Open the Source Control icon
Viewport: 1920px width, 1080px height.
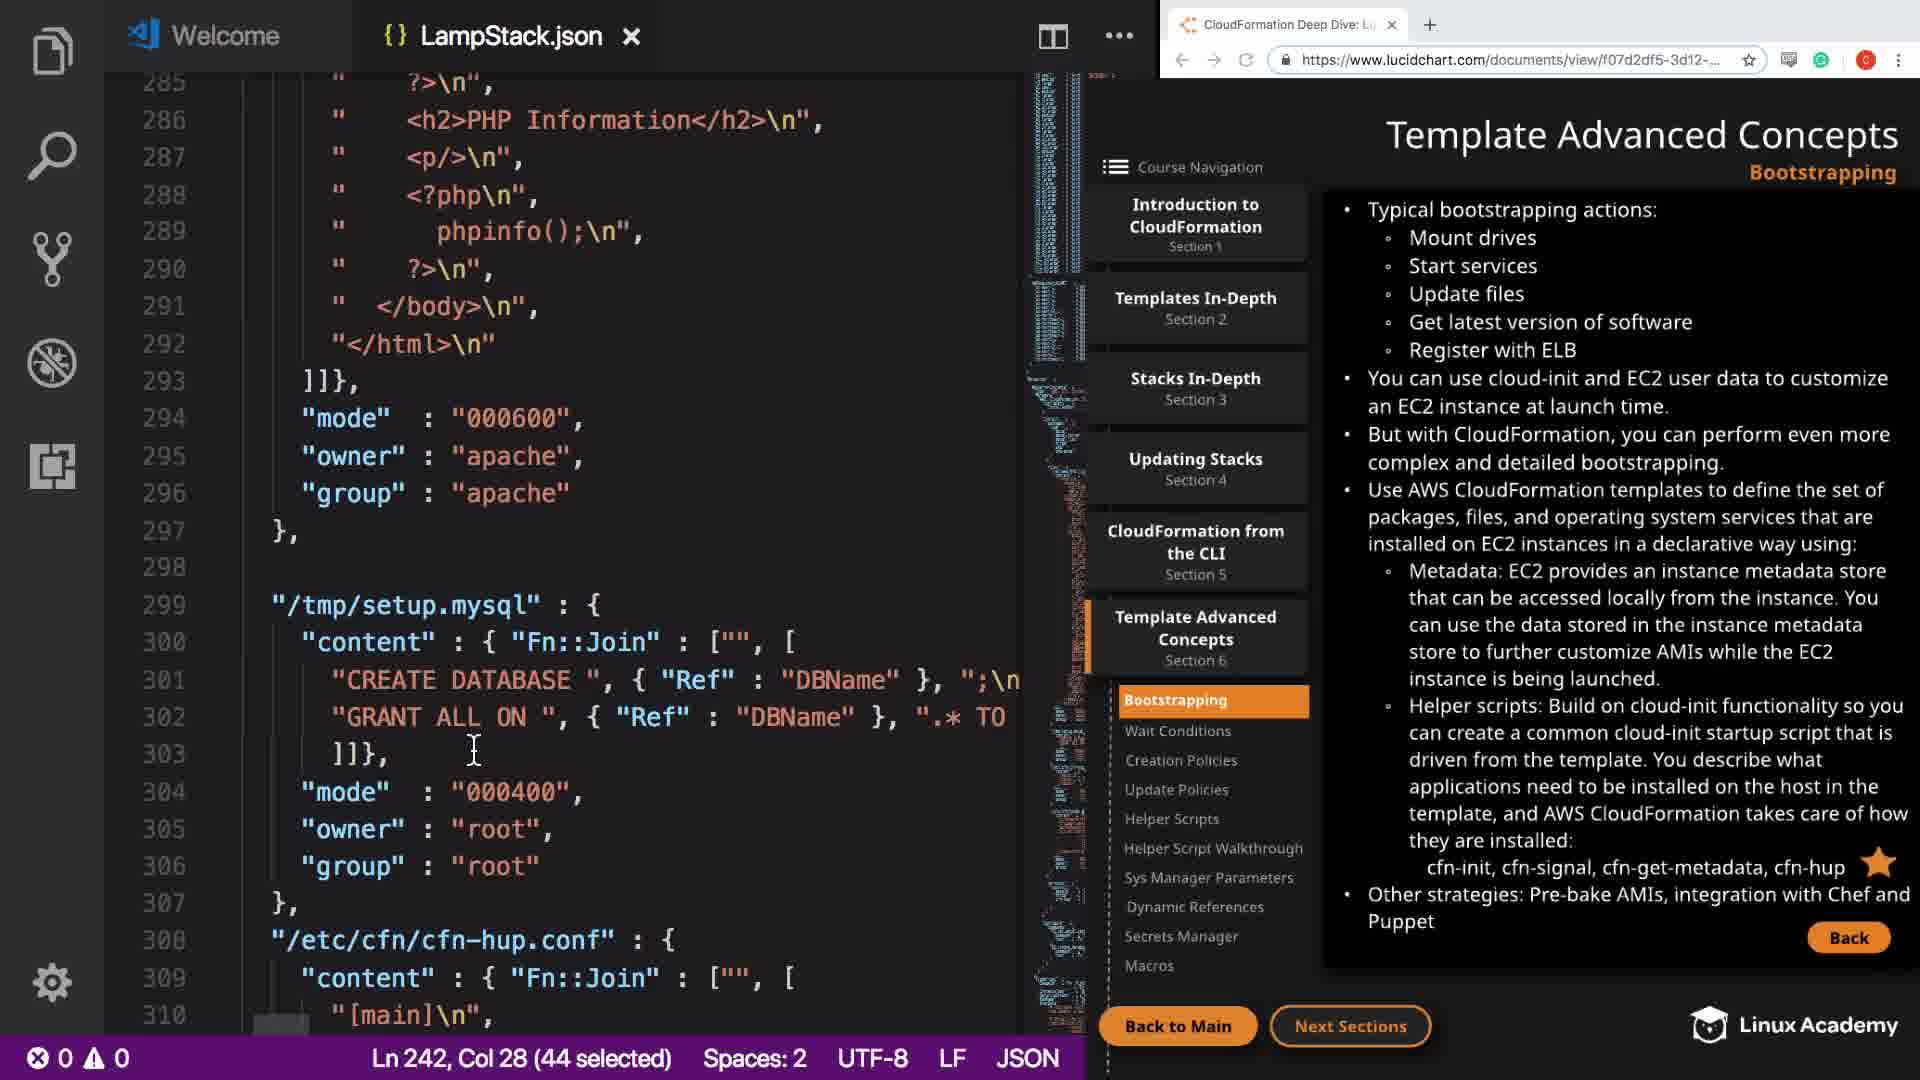pos(52,259)
